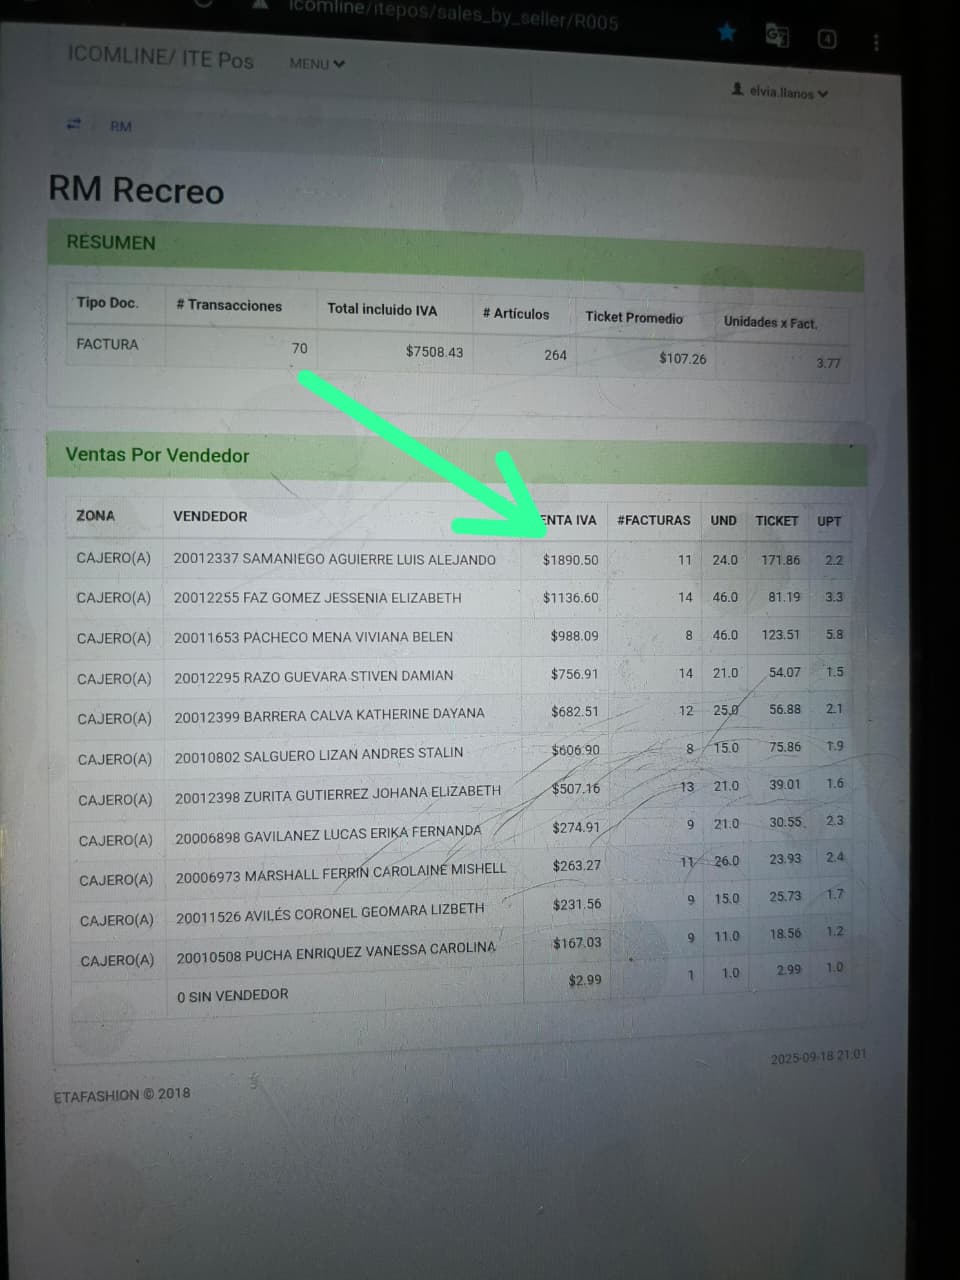Select the SAMANIEGO AGUIRRE LUIS ALEJANDRO seller row
Image resolution: width=960 pixels, height=1280 pixels.
(334, 559)
